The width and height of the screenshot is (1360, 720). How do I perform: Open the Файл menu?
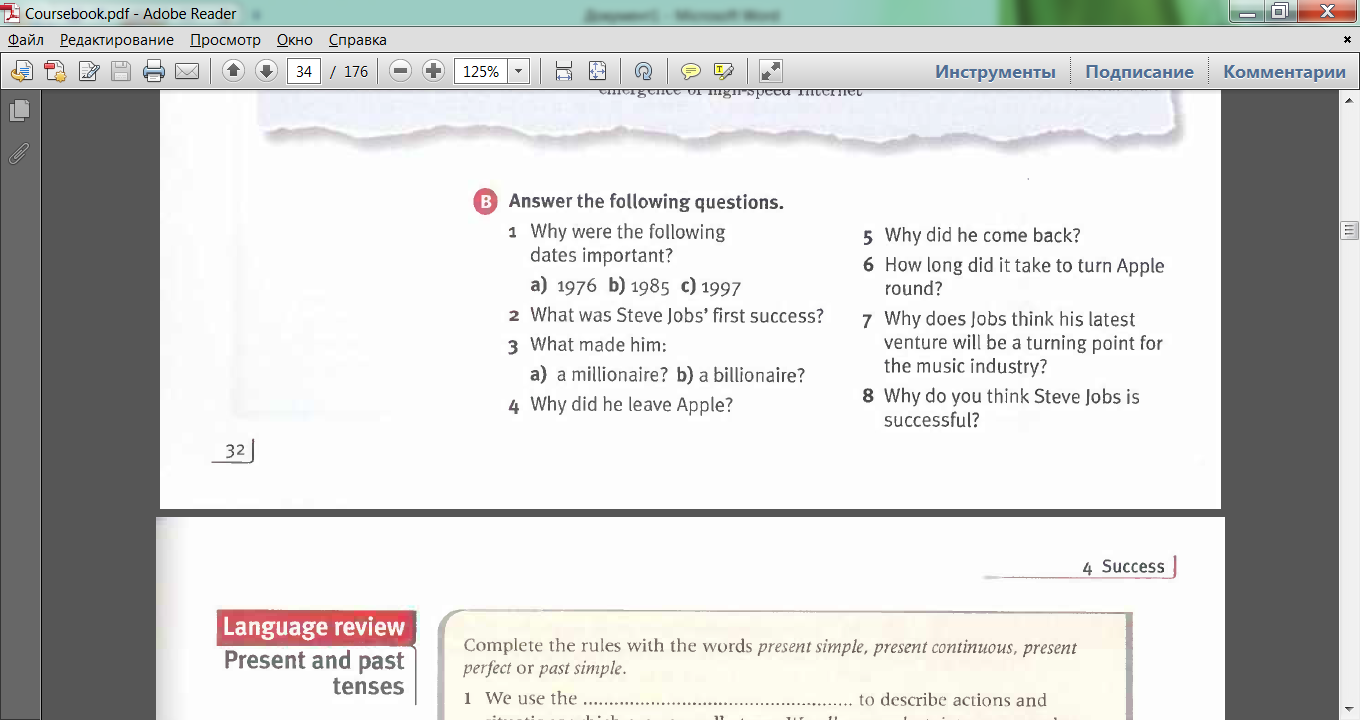[27, 40]
